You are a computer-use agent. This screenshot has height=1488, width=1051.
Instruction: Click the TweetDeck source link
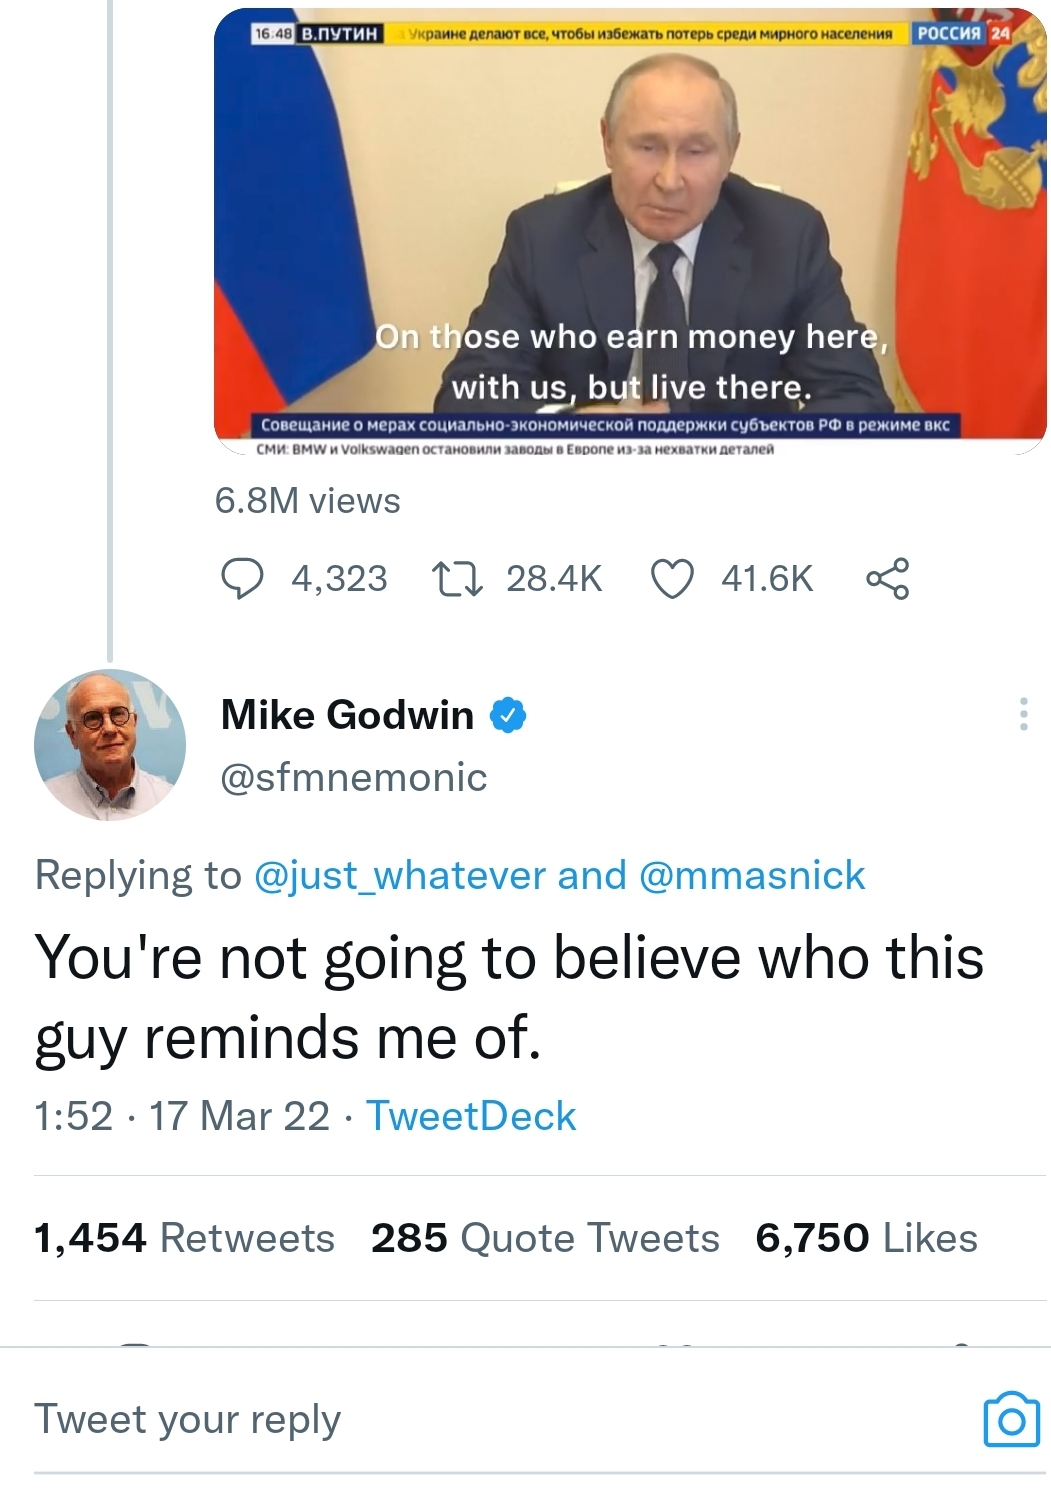(471, 1116)
